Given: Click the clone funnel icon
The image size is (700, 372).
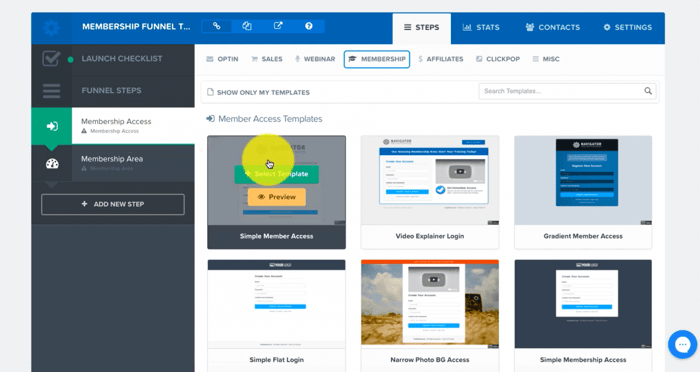Looking at the screenshot, I should point(247,26).
